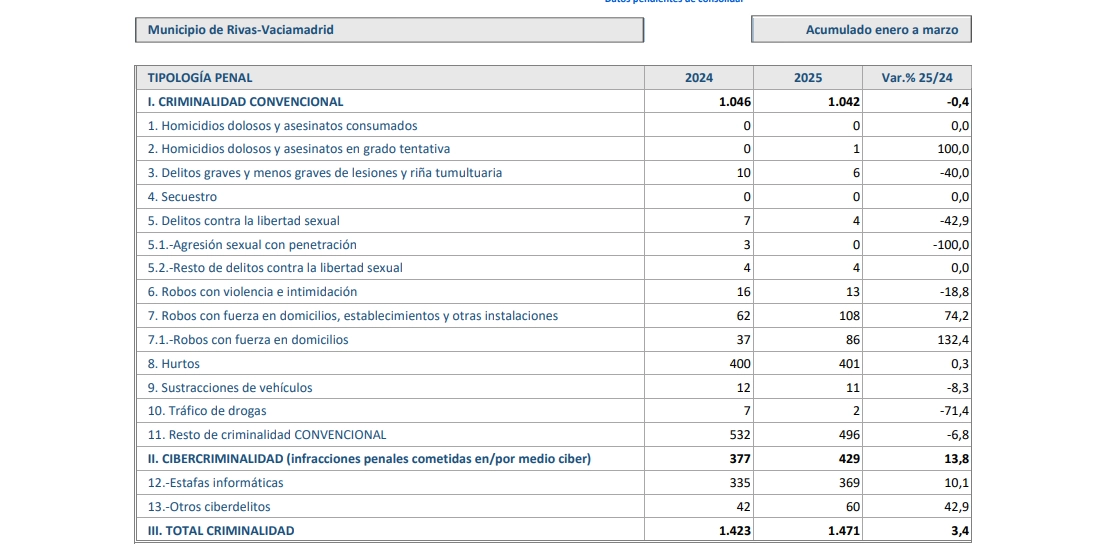Viewport: 1112px width, 556px height.
Task: Select the 13. Otros ciberdelitos row label
Action: (209, 507)
